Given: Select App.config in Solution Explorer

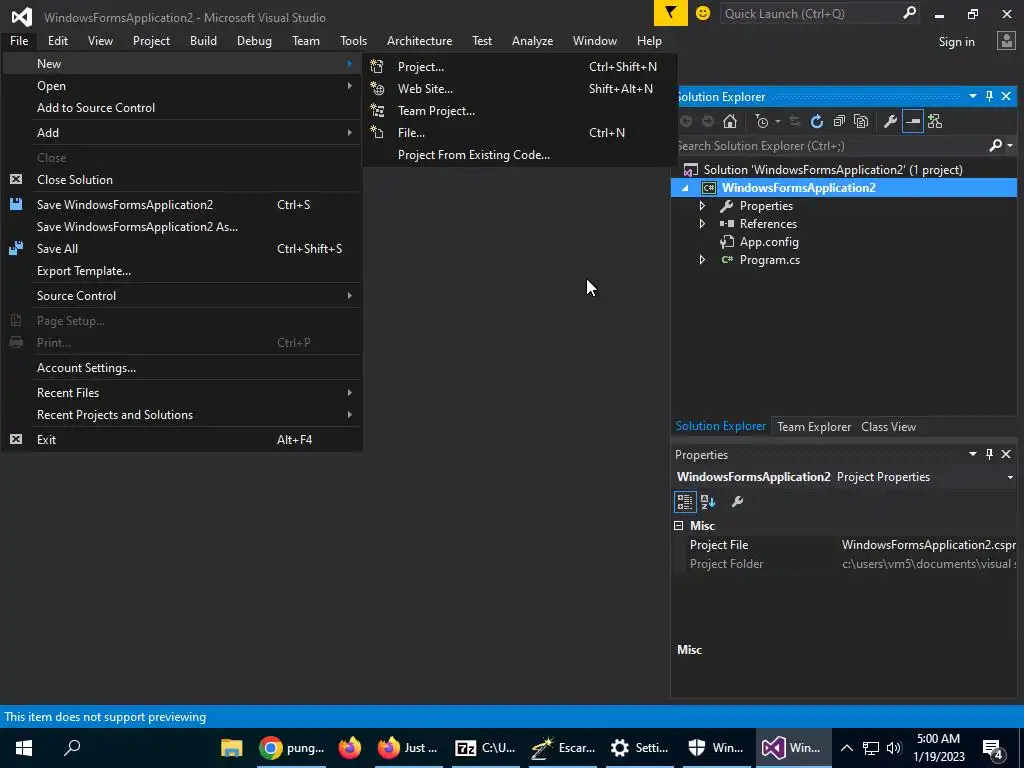Looking at the screenshot, I should coord(769,242).
